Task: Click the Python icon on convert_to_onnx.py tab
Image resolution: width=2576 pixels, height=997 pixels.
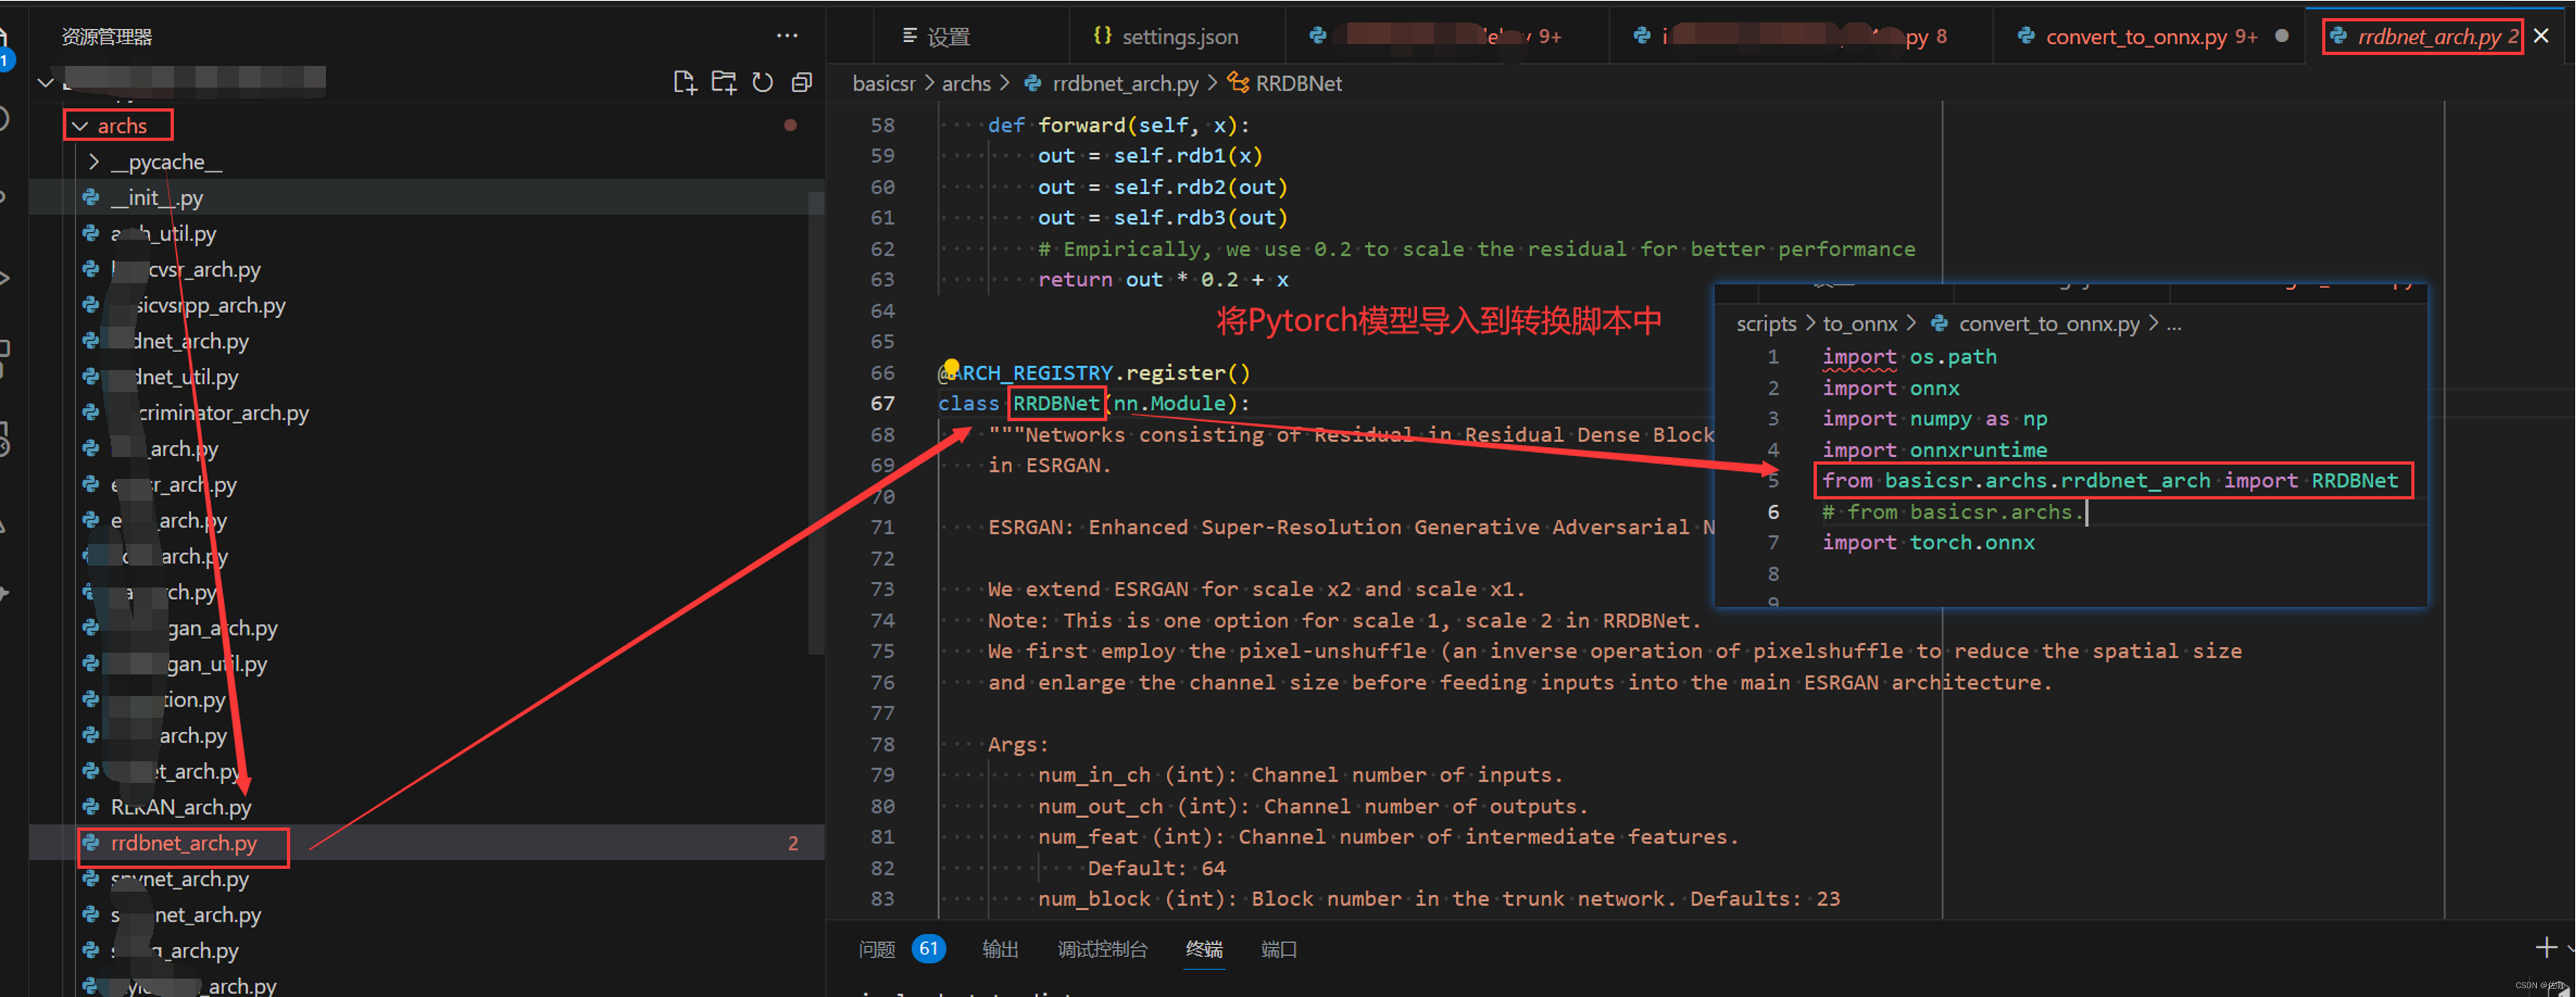Action: (x=2026, y=36)
